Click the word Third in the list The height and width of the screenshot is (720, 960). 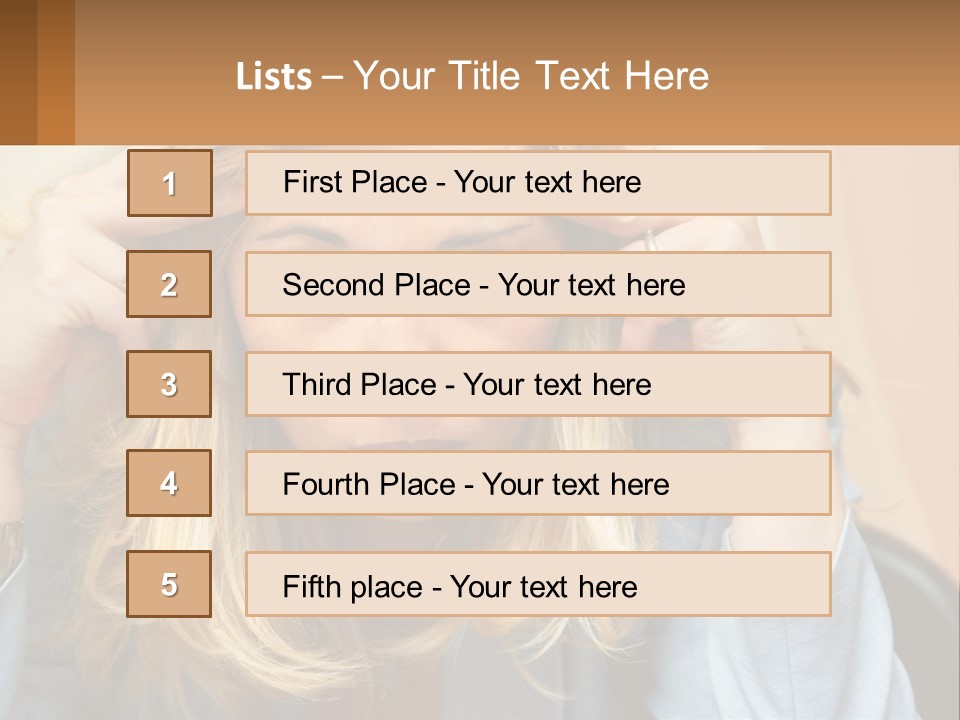(319, 385)
